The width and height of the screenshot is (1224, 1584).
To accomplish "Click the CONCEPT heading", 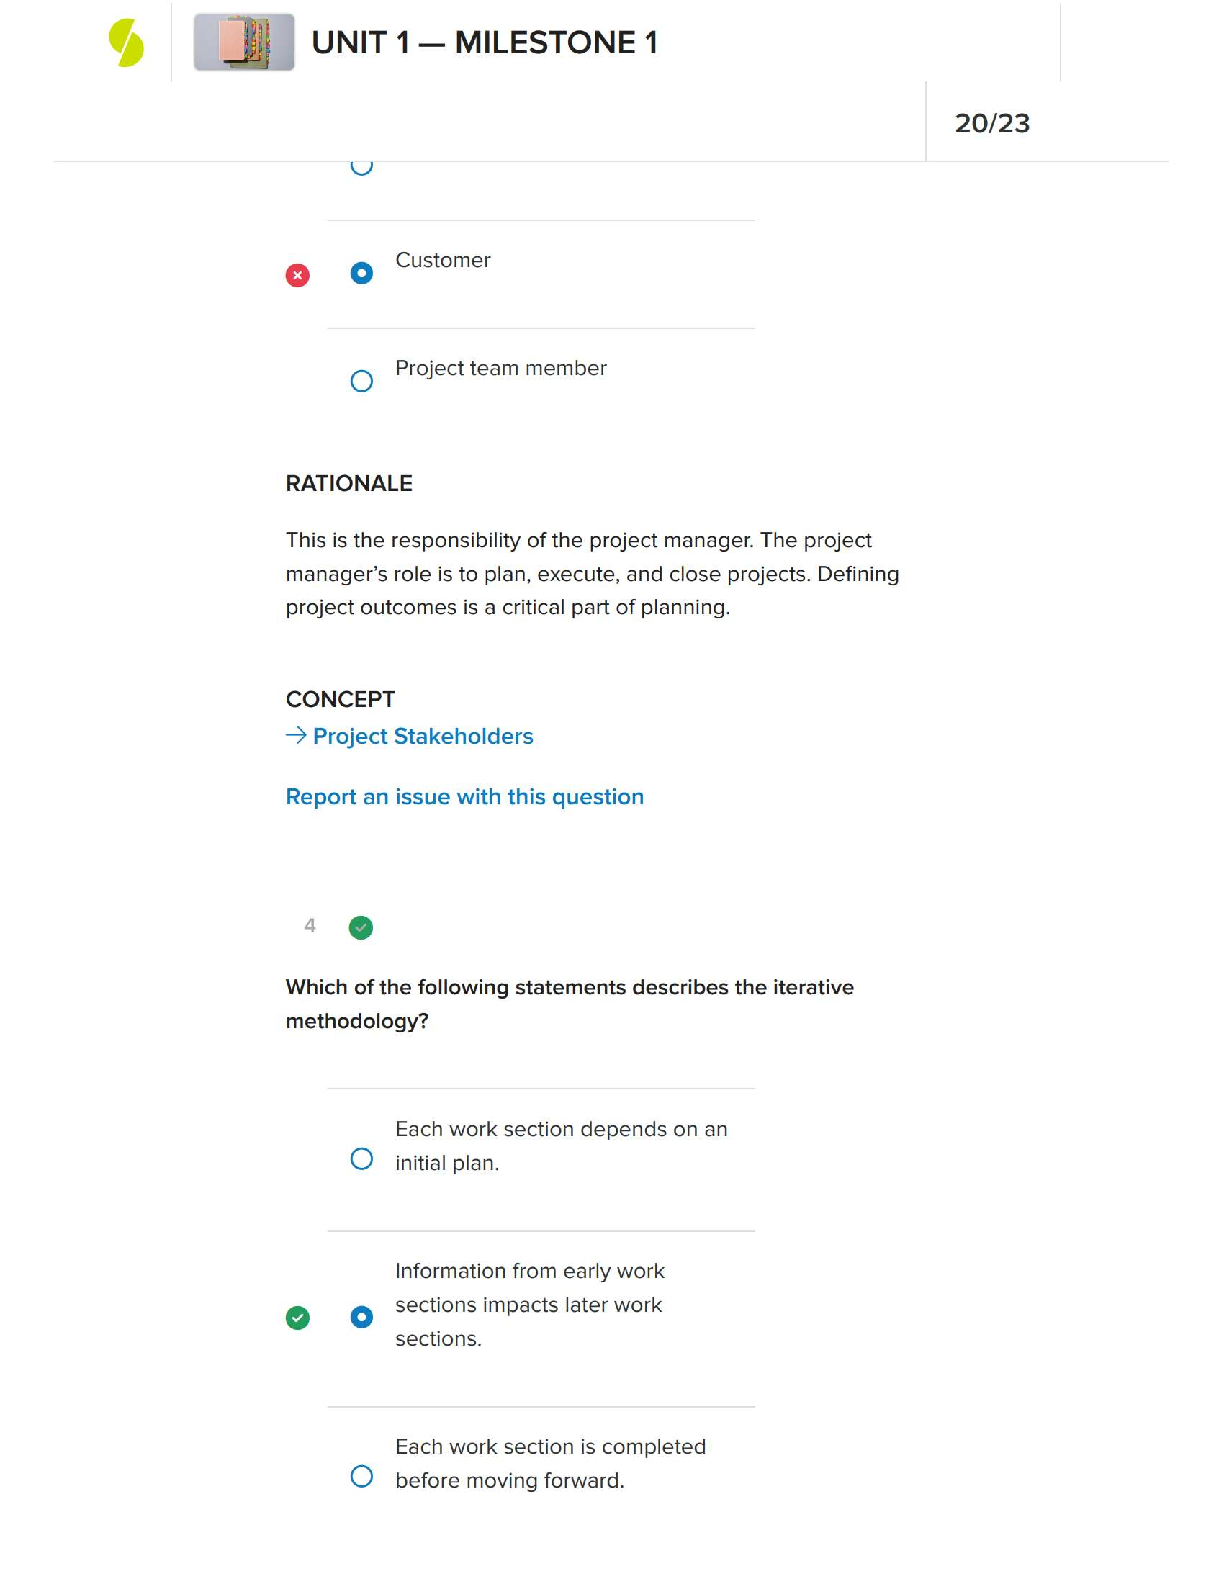I will coord(340,700).
